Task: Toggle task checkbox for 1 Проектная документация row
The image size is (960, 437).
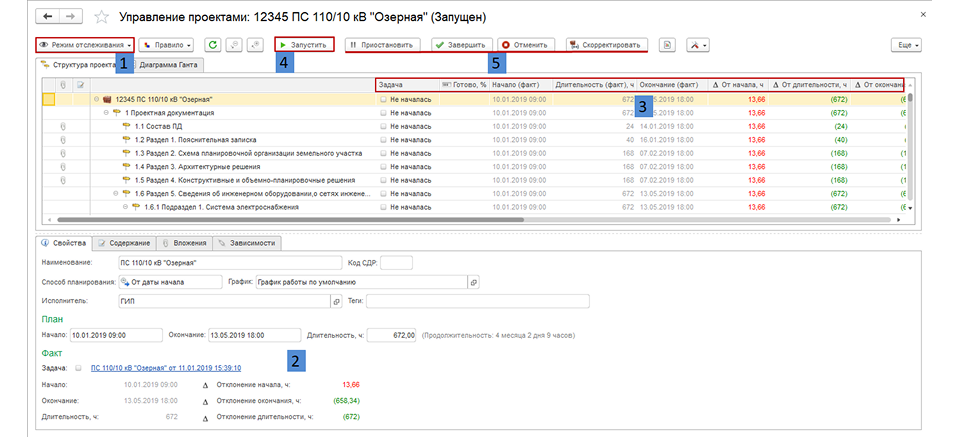Action: pos(383,113)
